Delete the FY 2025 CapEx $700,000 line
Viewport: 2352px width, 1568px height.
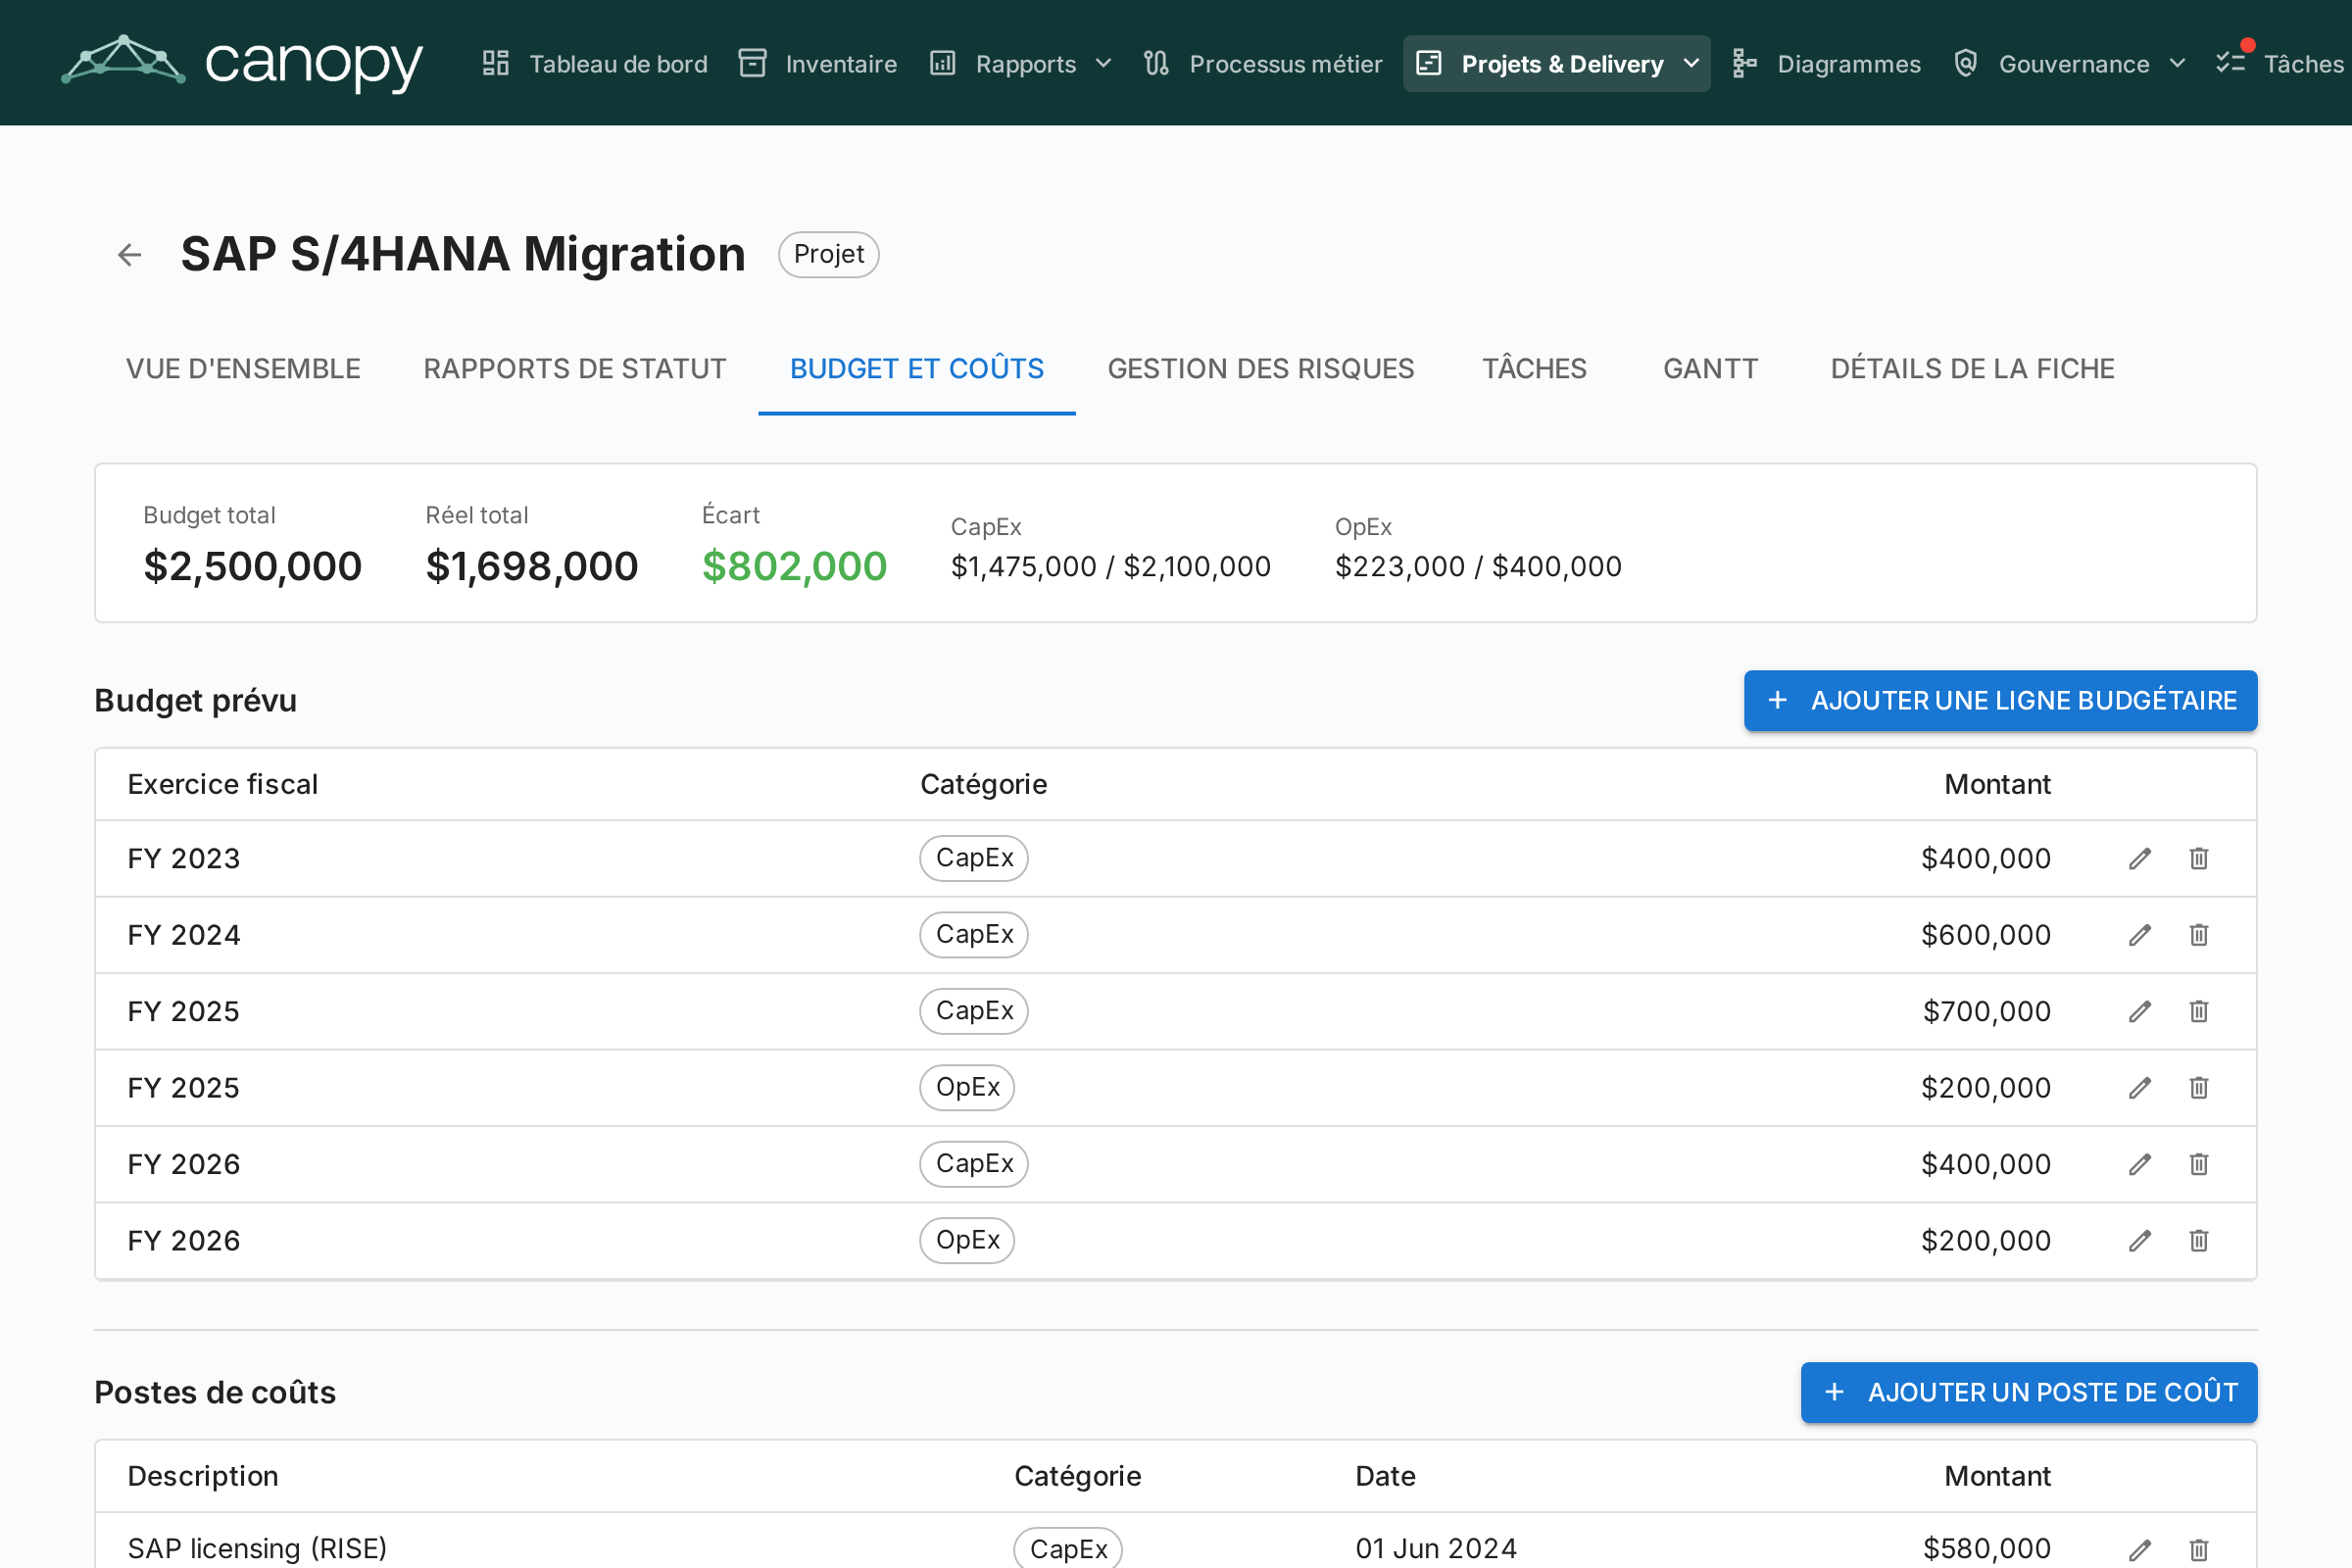point(2199,1012)
